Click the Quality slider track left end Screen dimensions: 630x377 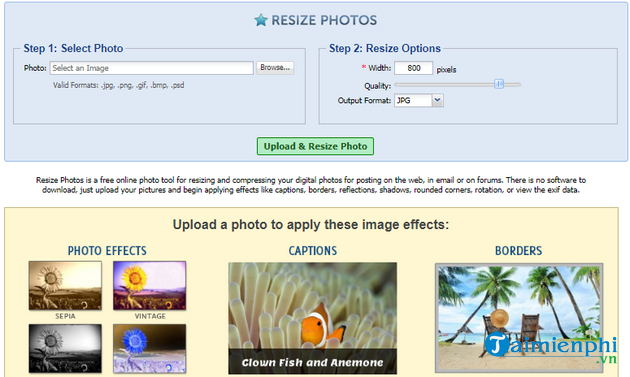398,84
